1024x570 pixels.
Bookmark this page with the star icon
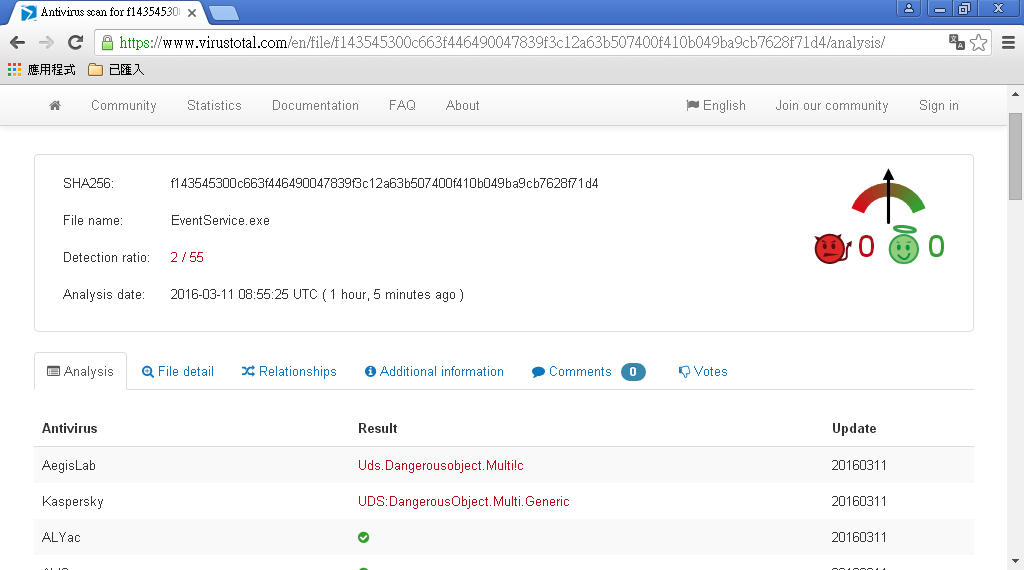pos(978,42)
